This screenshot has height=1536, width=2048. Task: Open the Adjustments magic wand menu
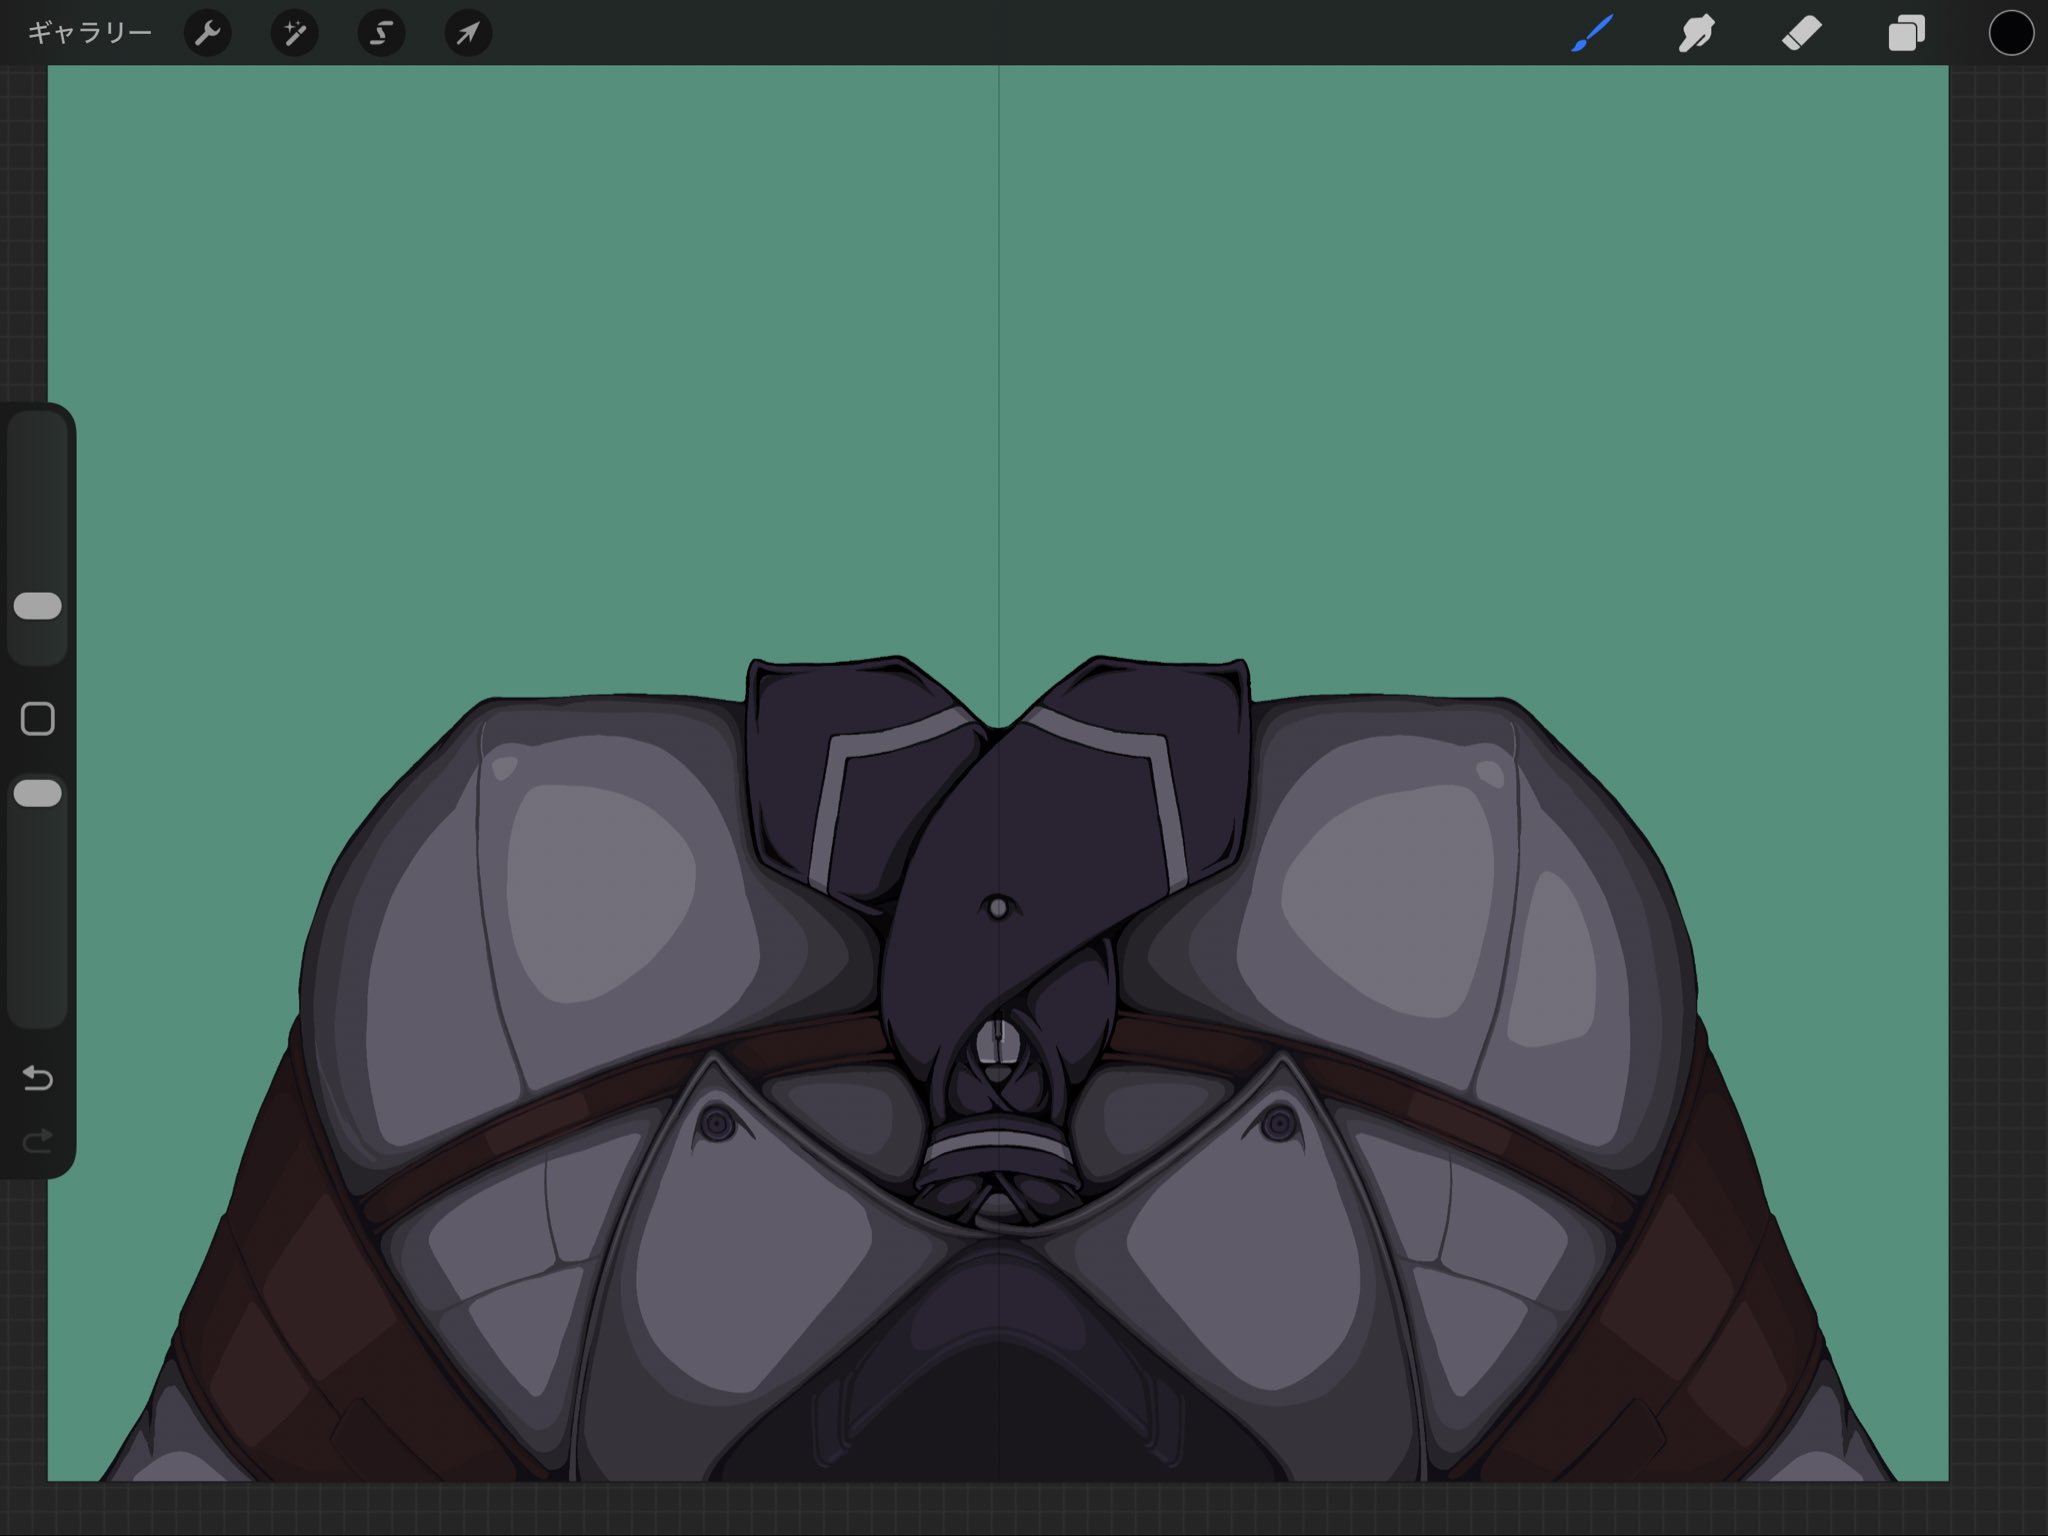tap(294, 34)
